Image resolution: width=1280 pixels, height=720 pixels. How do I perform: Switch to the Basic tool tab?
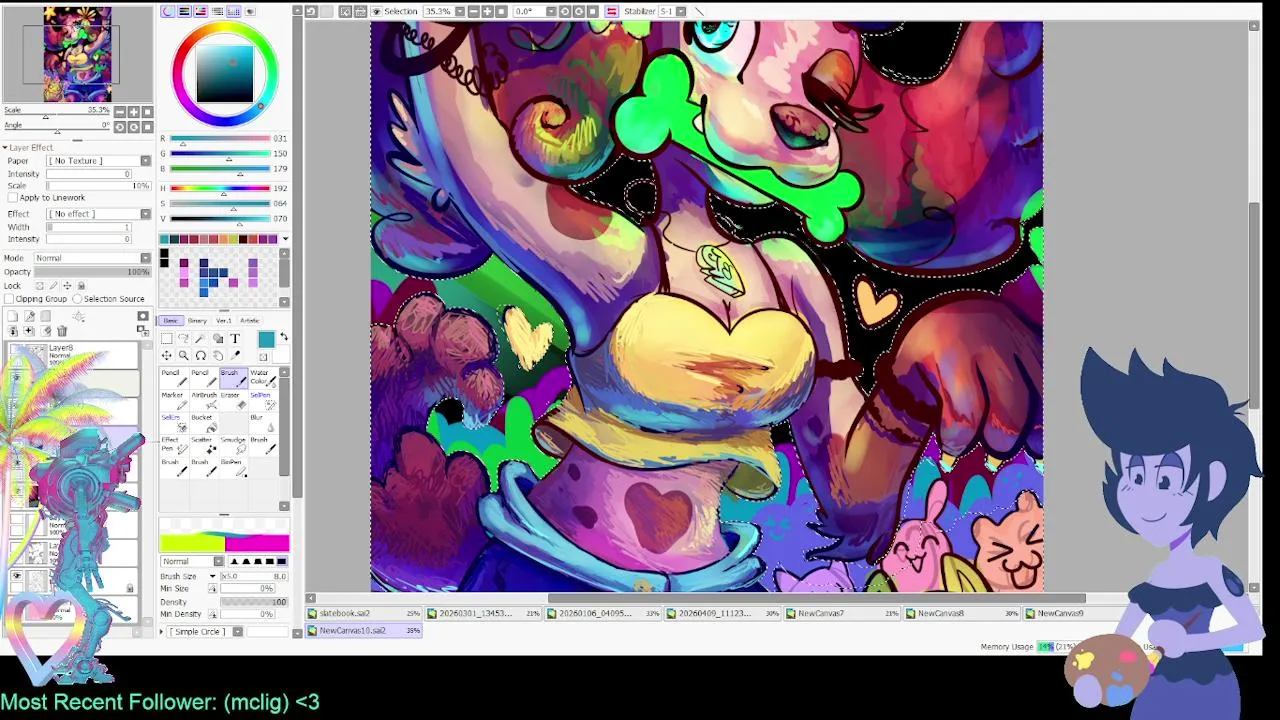tap(171, 321)
